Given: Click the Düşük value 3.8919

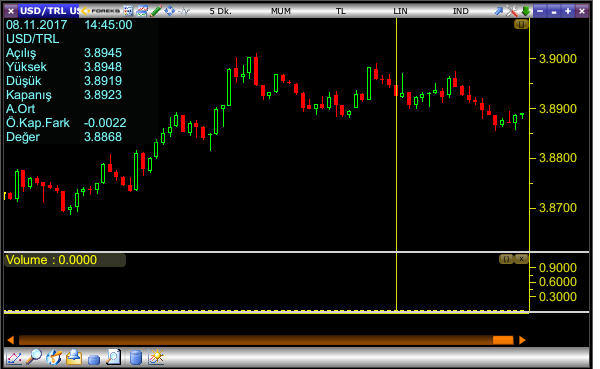Looking at the screenshot, I should [x=103, y=81].
